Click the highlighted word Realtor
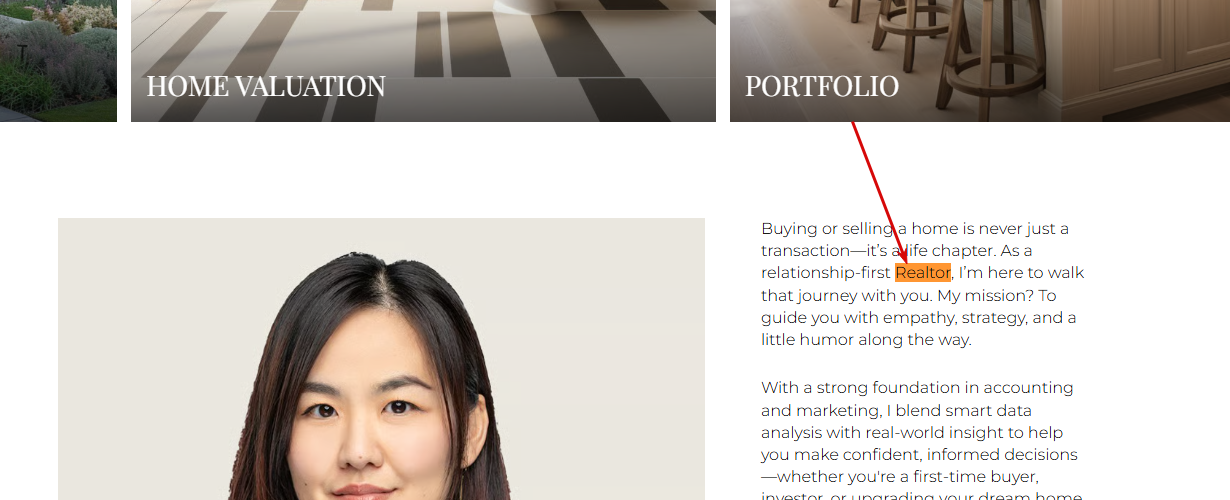Screen dimensions: 1230x500 click(x=922, y=273)
